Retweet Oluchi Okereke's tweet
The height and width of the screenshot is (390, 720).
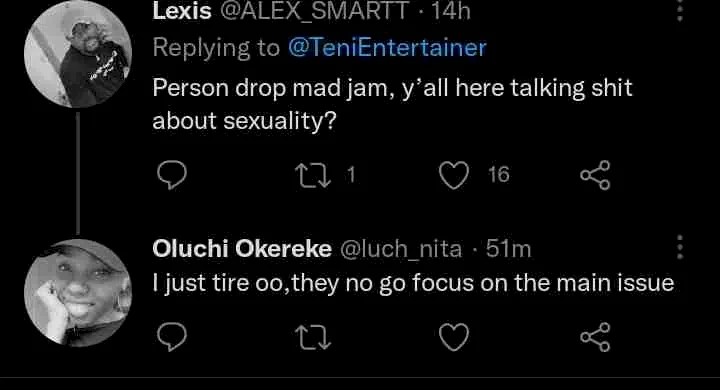(x=313, y=338)
